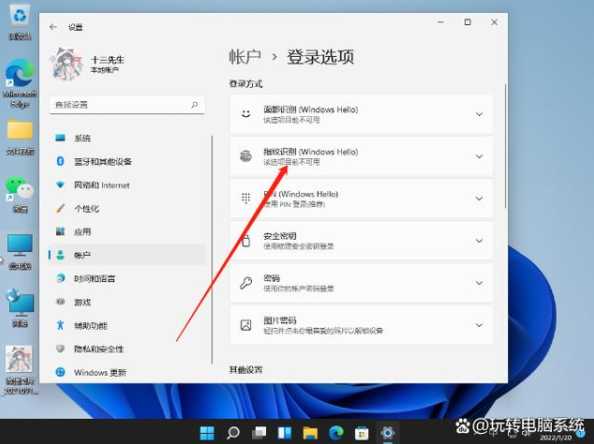594x444 pixels.
Task: Expand the fingerprint recognition (Windows Hello) chevron
Action: pyautogui.click(x=479, y=156)
